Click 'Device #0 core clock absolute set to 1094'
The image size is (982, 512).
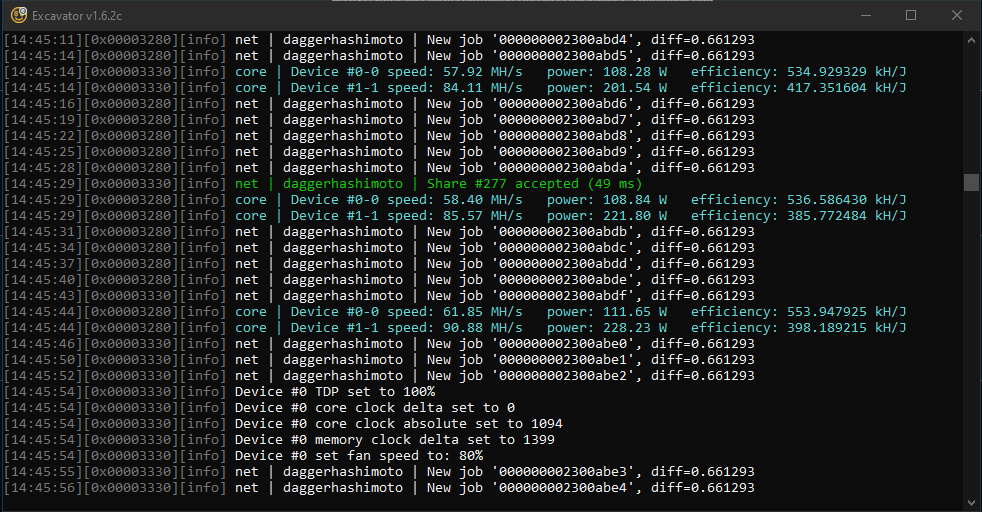click(x=398, y=424)
